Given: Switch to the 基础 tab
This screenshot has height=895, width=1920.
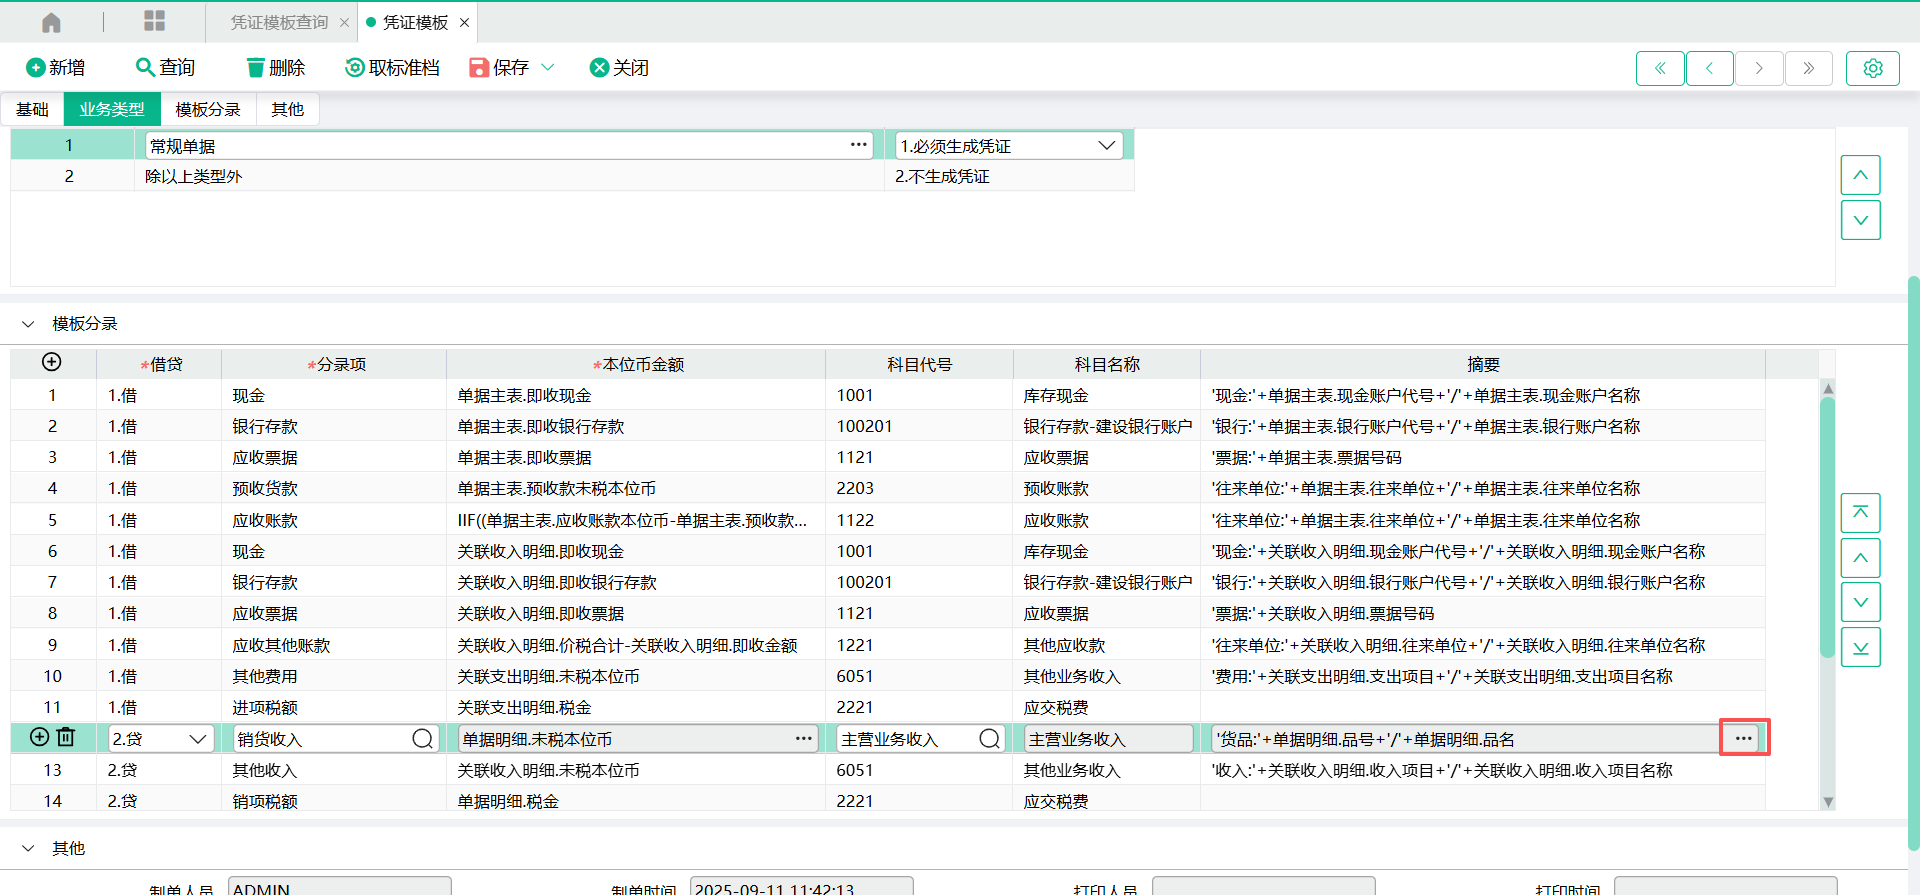Looking at the screenshot, I should click(32, 109).
